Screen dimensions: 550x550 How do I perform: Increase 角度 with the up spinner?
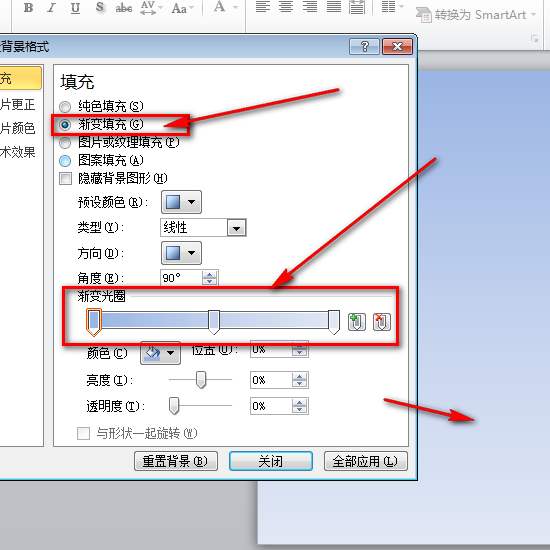pos(209,275)
